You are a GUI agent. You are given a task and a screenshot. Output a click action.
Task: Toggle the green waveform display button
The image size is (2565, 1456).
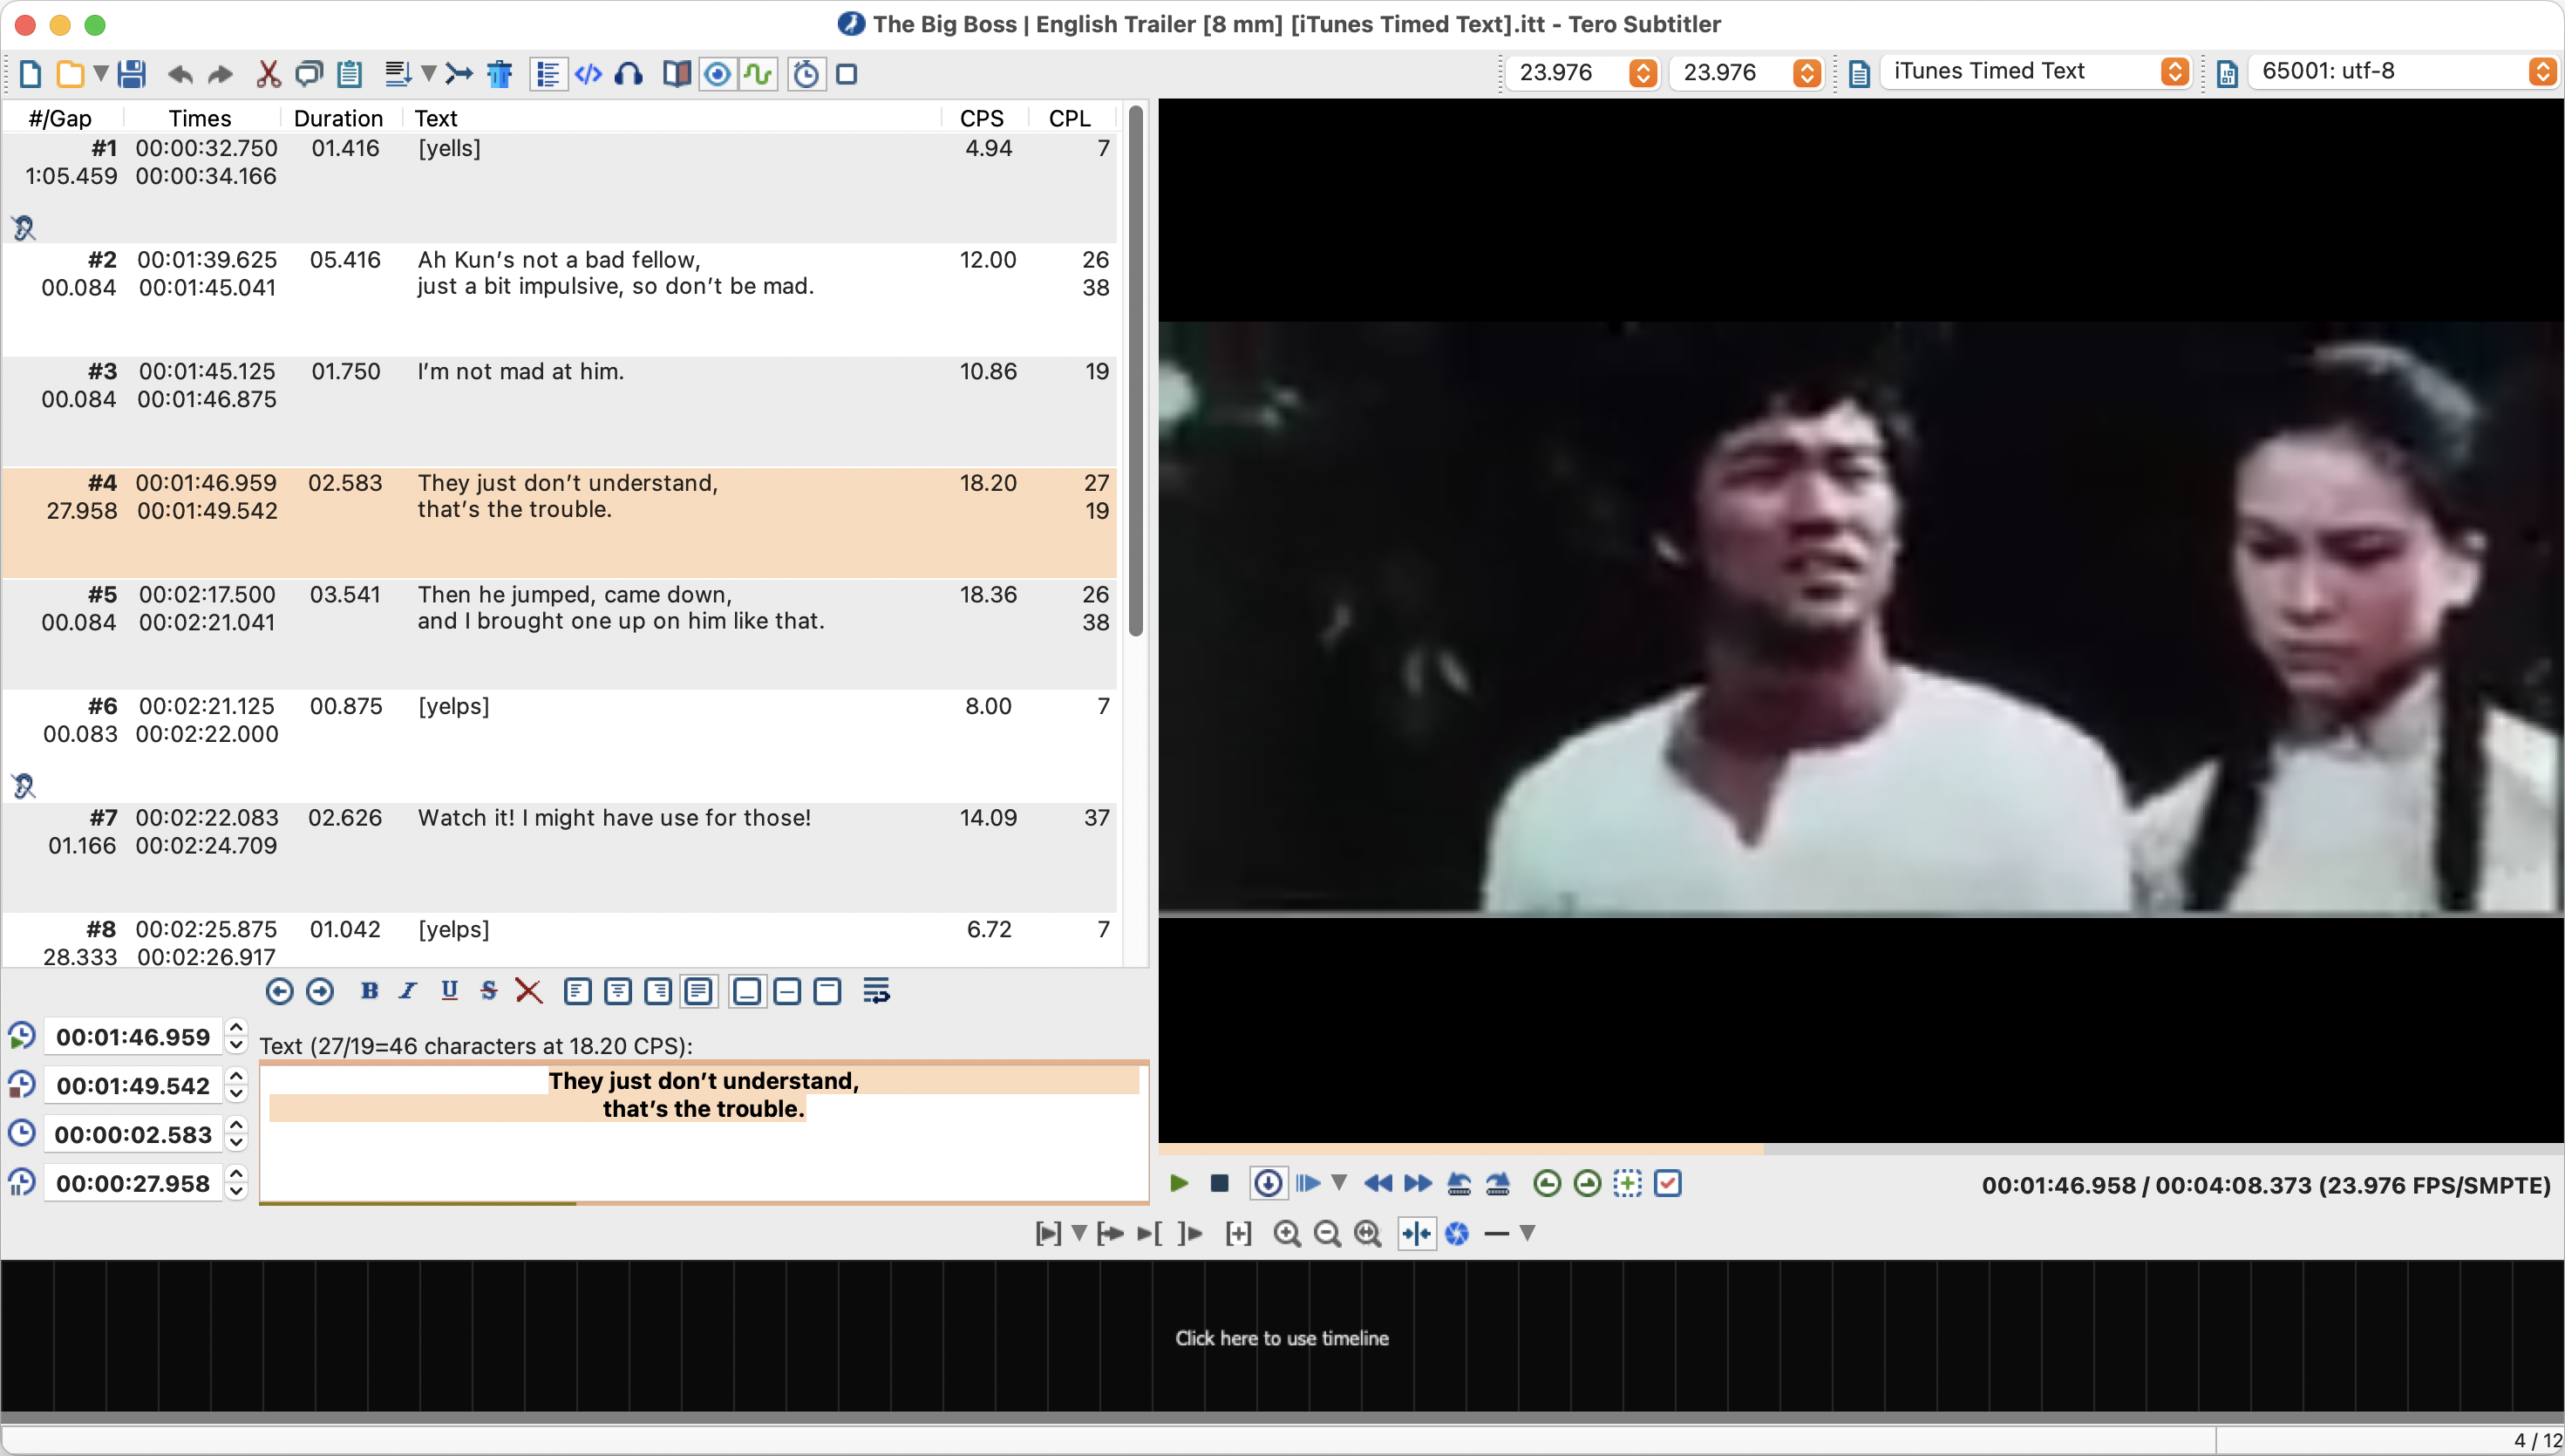tap(758, 74)
